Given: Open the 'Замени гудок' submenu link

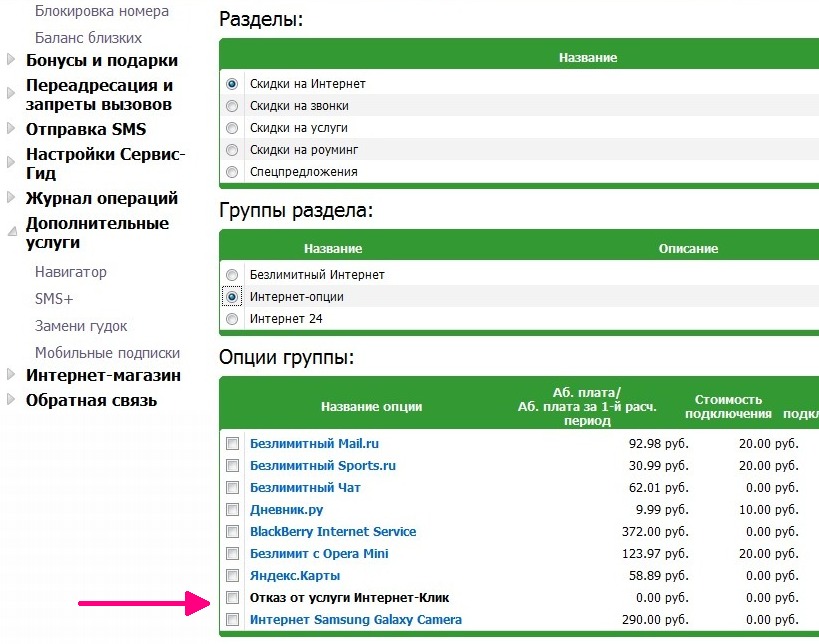Looking at the screenshot, I should [81, 326].
